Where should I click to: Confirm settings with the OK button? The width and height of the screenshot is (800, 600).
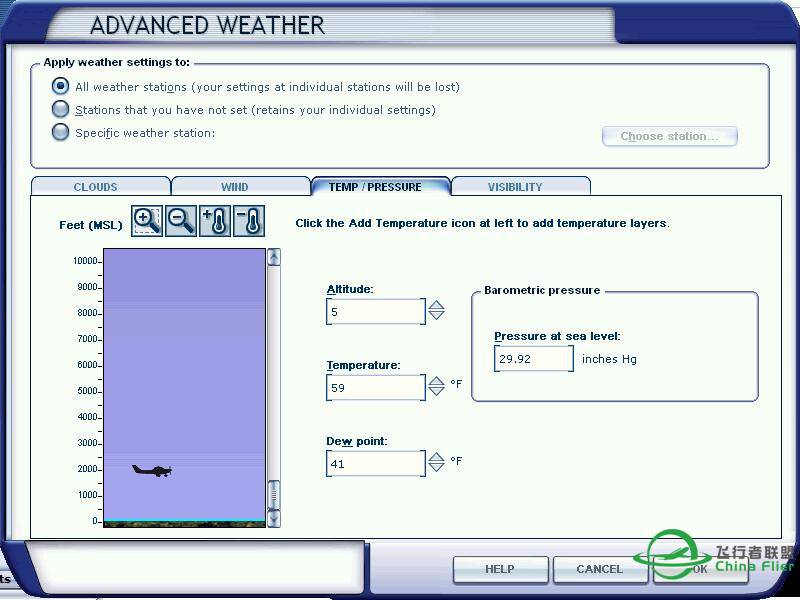(700, 569)
